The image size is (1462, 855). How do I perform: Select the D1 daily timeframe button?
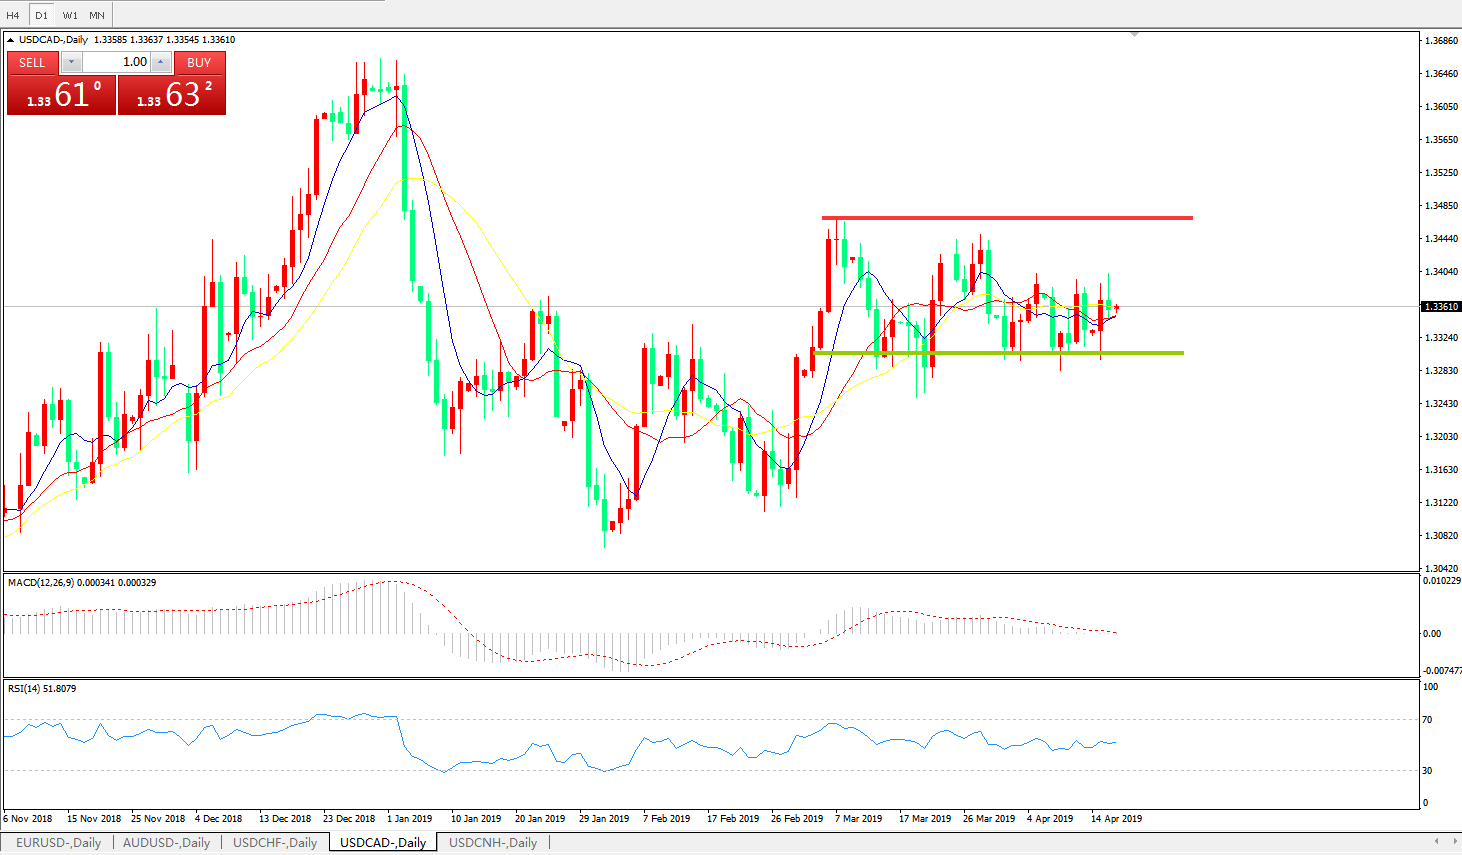41,15
